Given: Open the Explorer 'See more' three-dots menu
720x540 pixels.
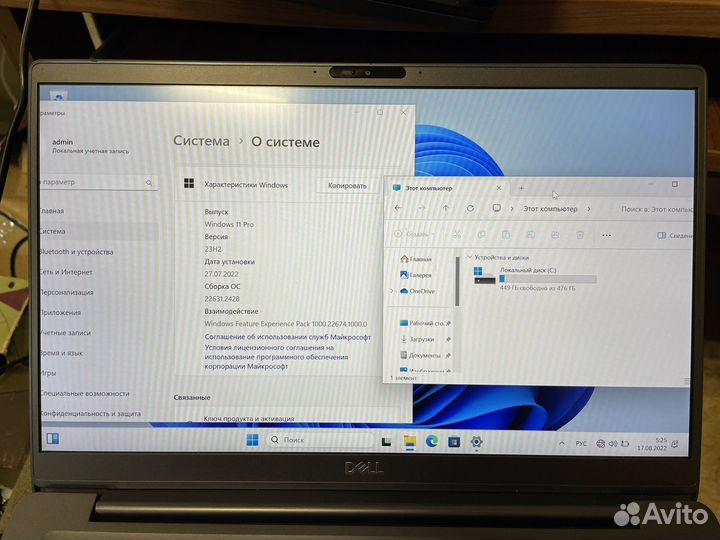Looking at the screenshot, I should (606, 235).
